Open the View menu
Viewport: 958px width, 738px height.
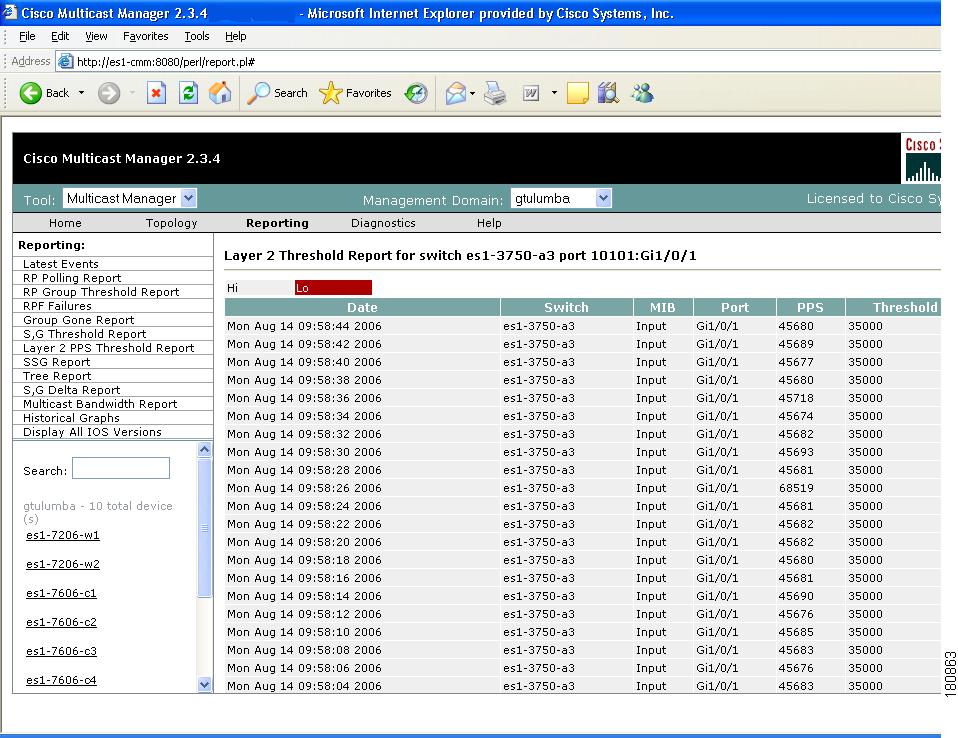coord(96,36)
